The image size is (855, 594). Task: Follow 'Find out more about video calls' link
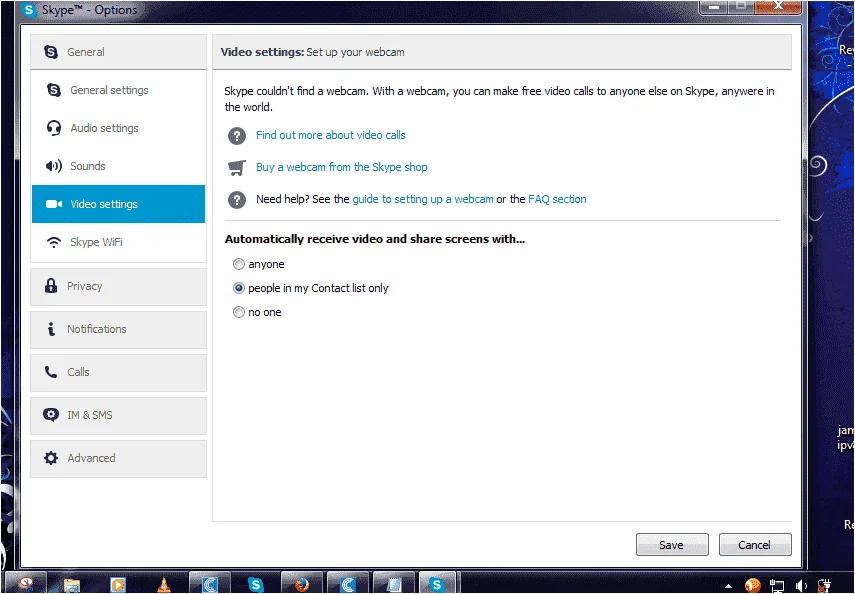330,135
